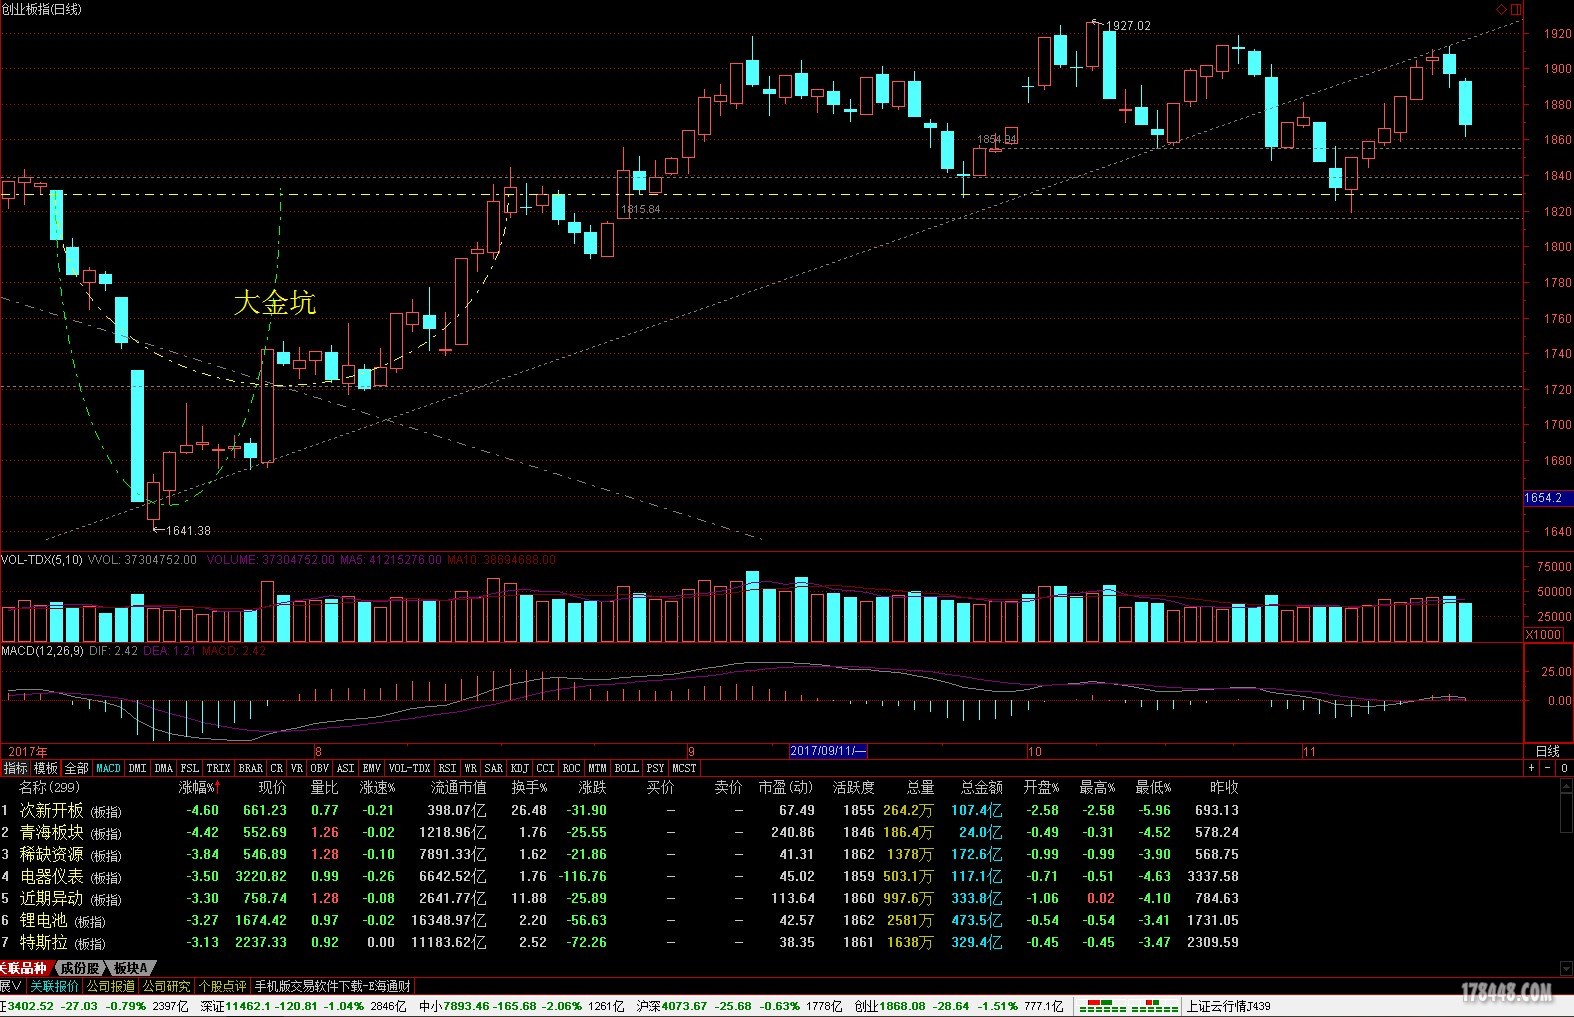1574x1017 pixels.
Task: Switch to the TRIX indicator
Action: (x=218, y=768)
